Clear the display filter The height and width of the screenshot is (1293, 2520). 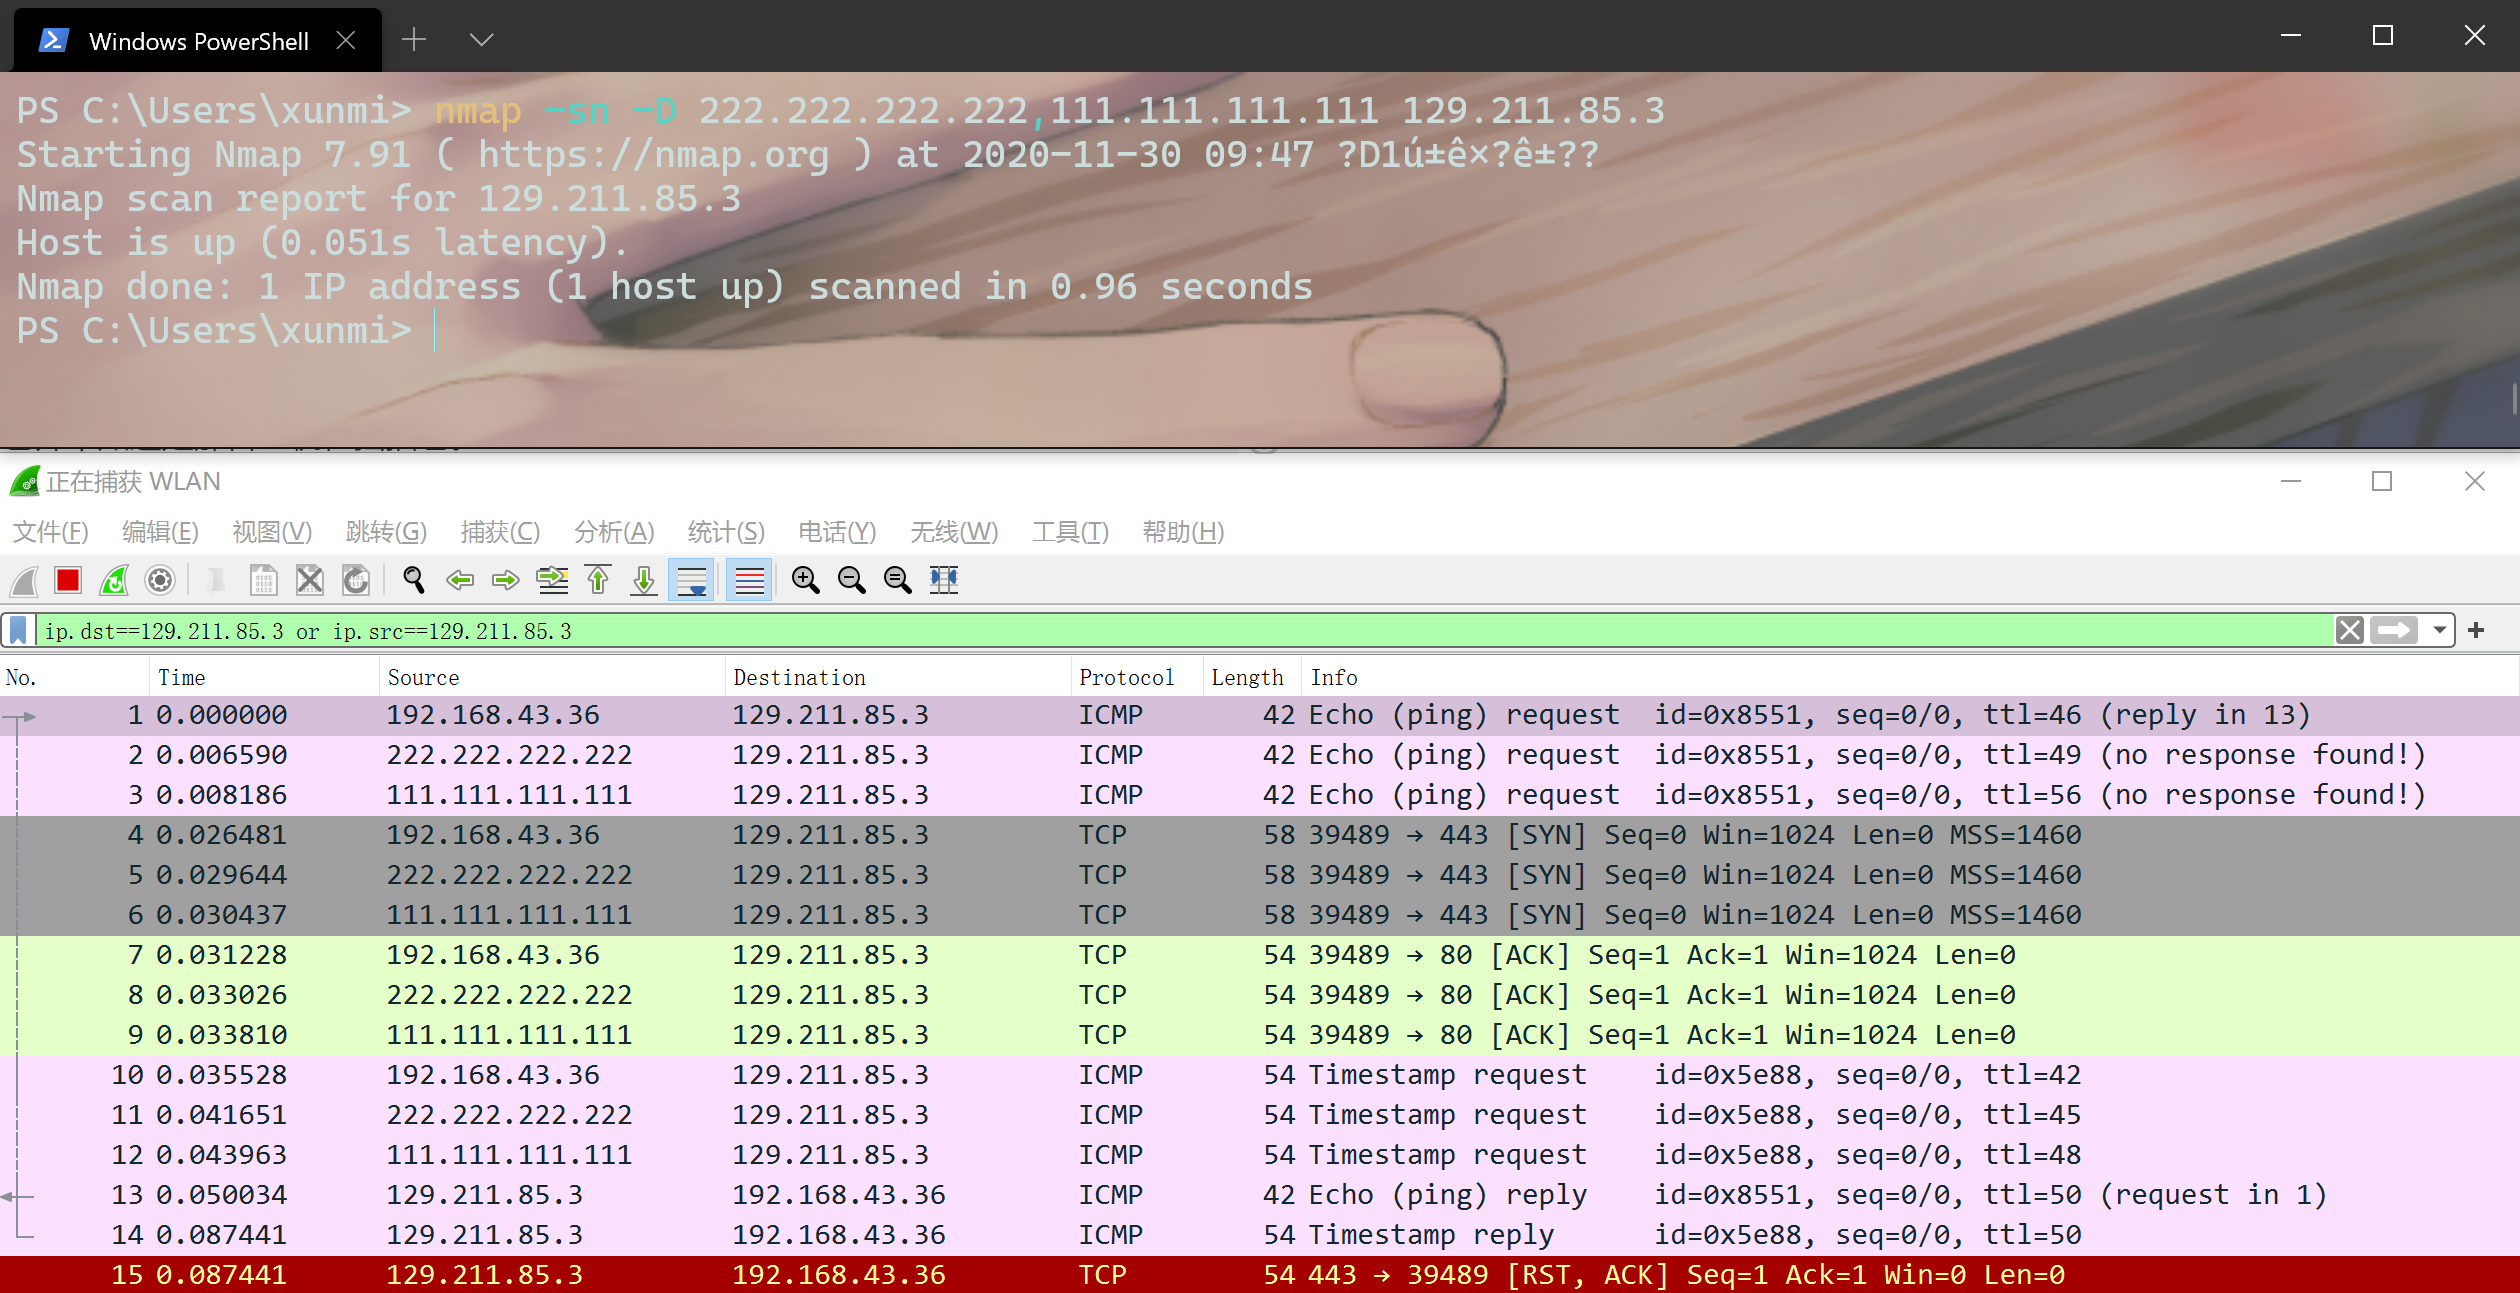[x=2349, y=630]
